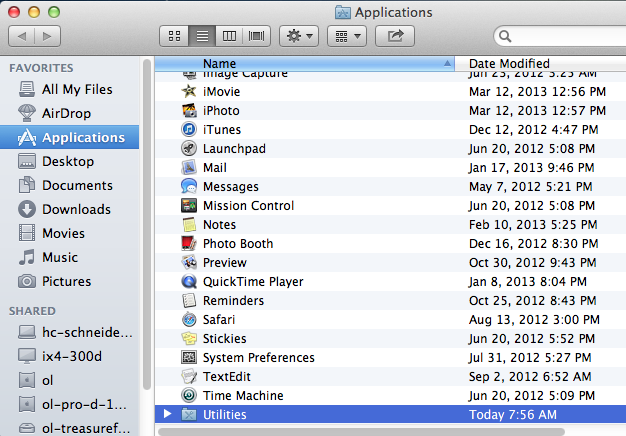The image size is (626, 436).
Task: Switch to icon view mode
Action: click(x=174, y=36)
